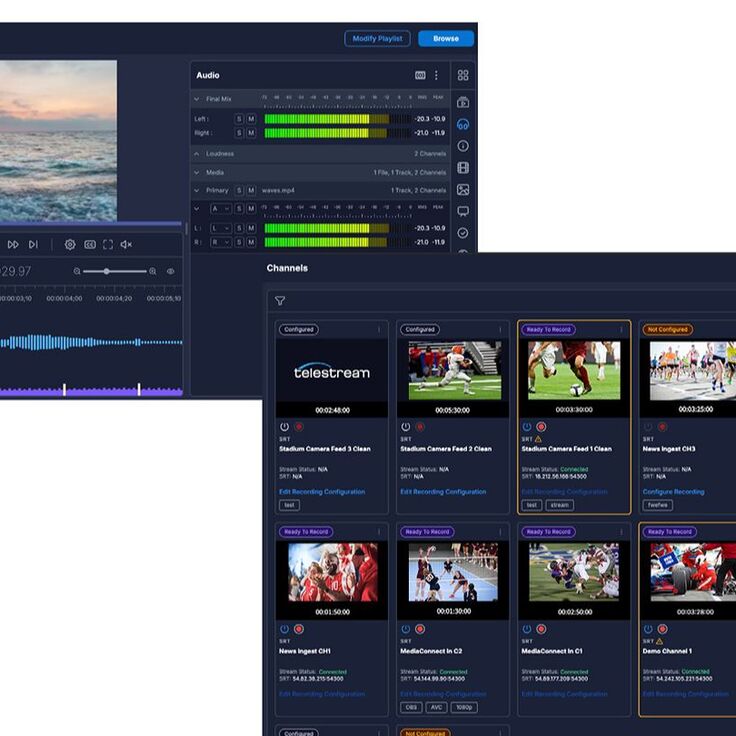Image resolution: width=736 pixels, height=736 pixels.
Task: Select the MediaConnect In C2 volleyball thumbnail
Action: point(453,573)
